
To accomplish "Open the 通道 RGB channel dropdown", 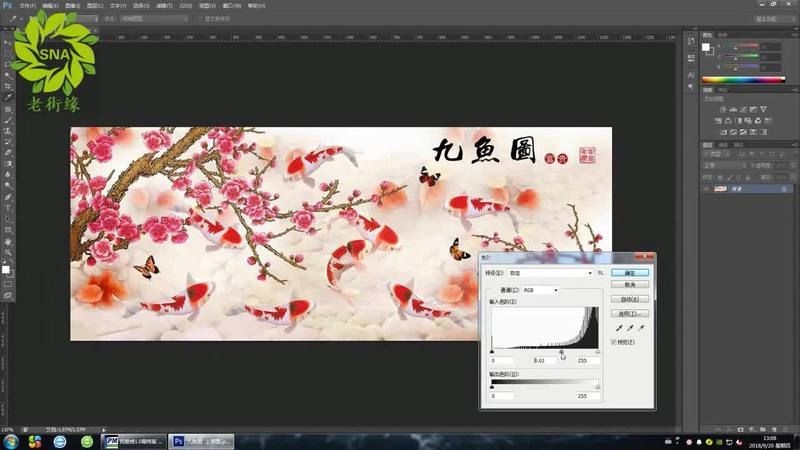I will pos(540,290).
